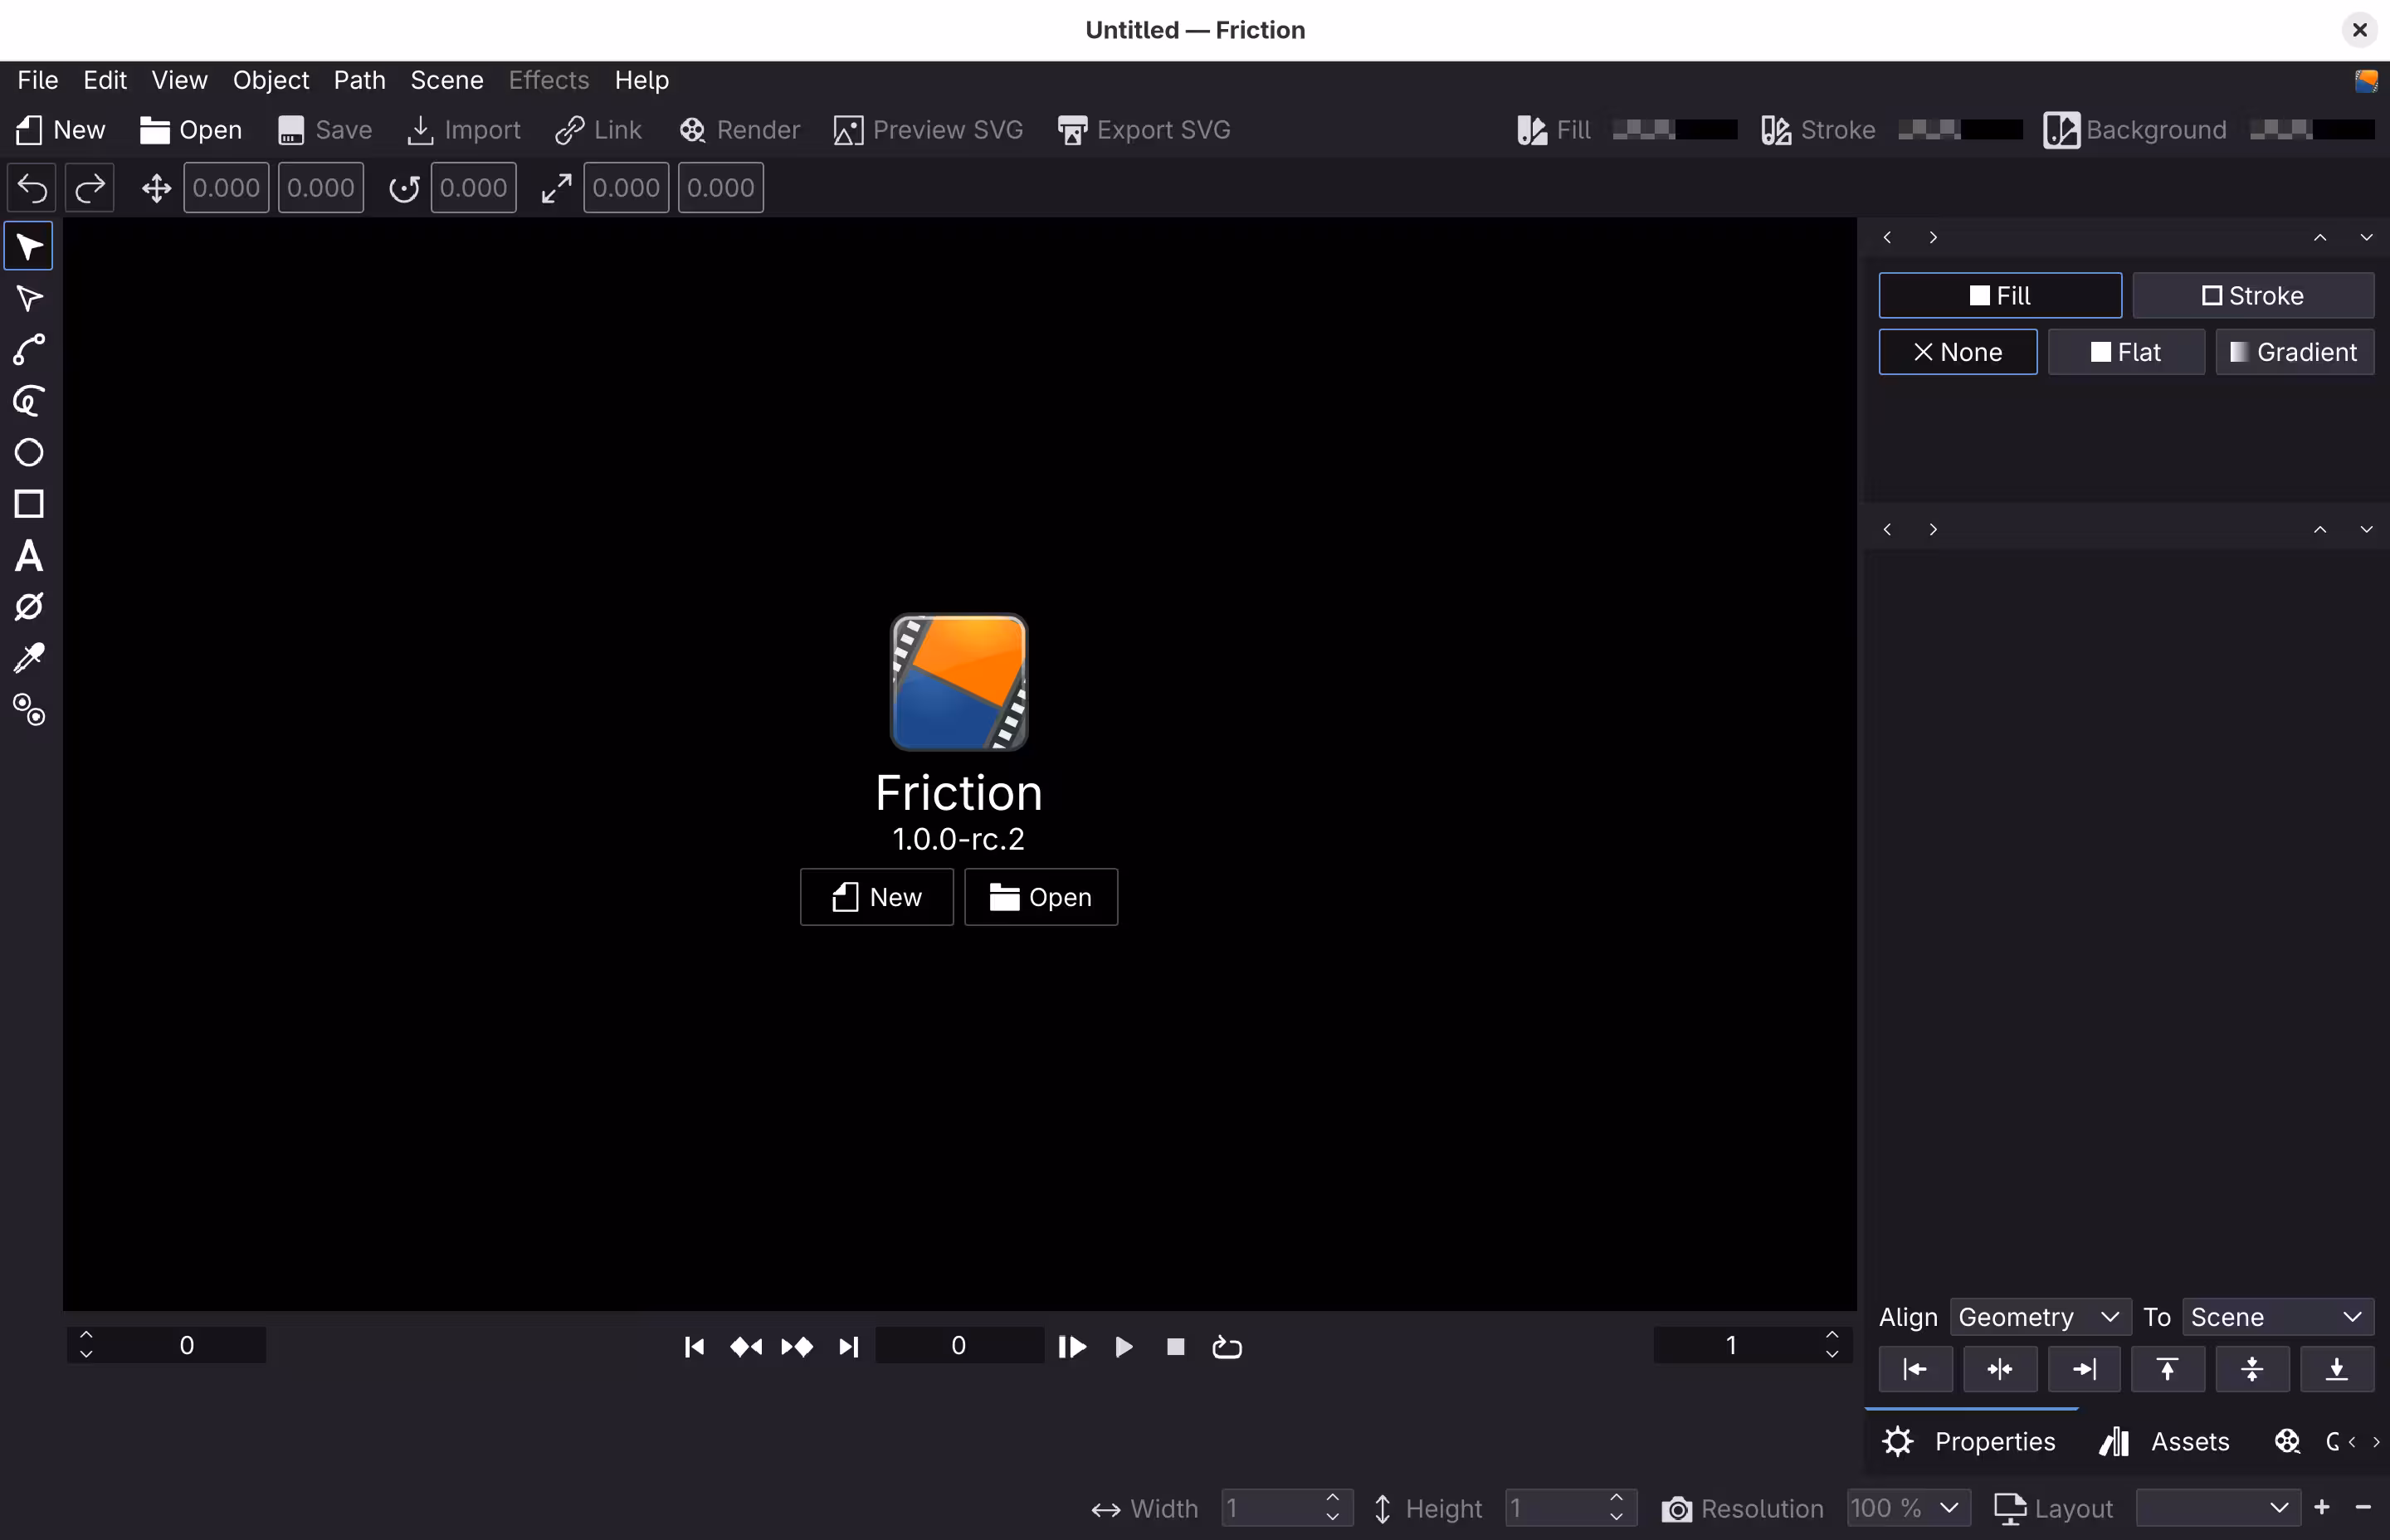Viewport: 2390px width, 1540px height.
Task: Click New to create a project
Action: click(876, 896)
